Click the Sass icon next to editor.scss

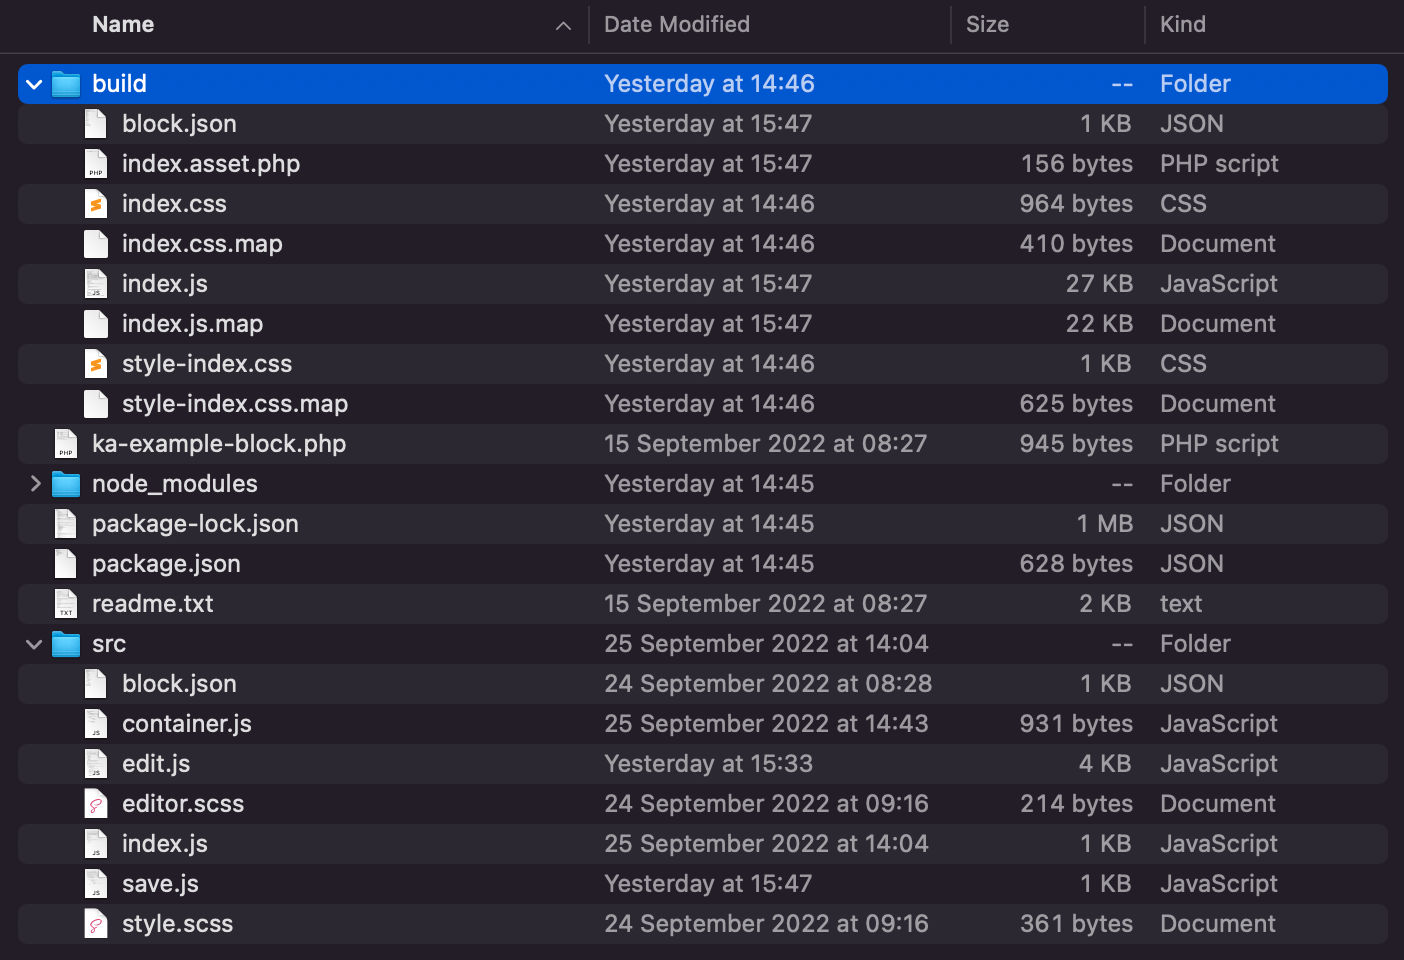click(x=95, y=803)
